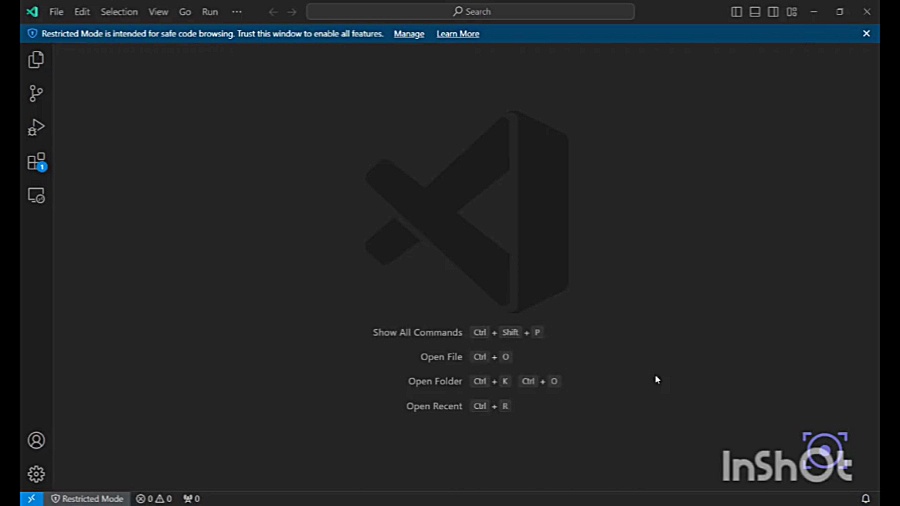Click the K key hint for Open Folder
Screen dimensions: 900x506
coord(505,381)
